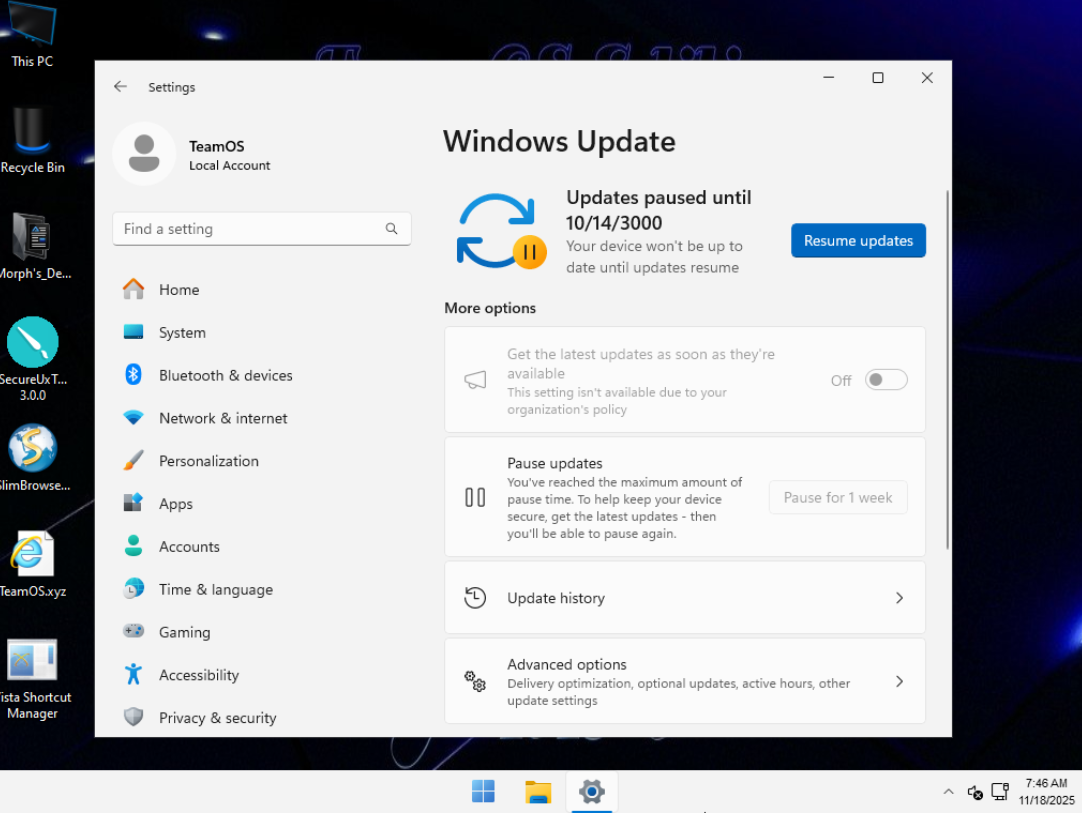Click the Privacy & security shield icon
The image size is (1082, 813).
coord(133,718)
